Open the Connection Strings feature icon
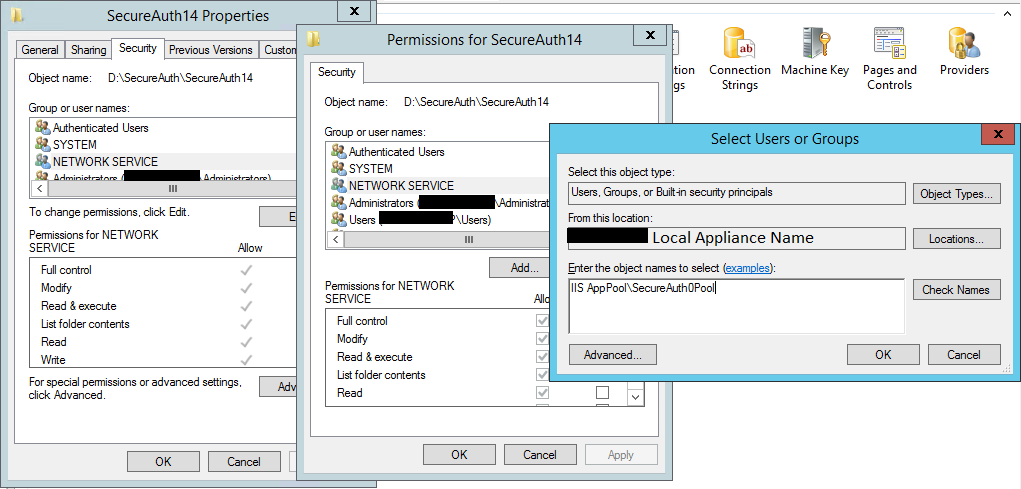Screen dimensions: 1021x489 click(x=740, y=59)
